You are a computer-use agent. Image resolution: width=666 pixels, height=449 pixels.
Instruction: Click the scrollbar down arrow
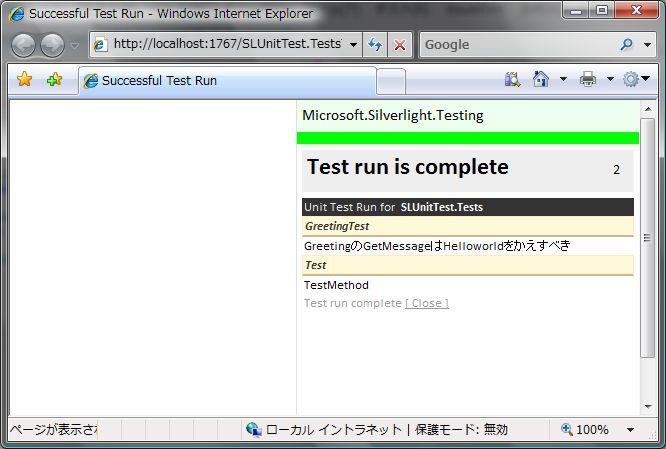648,407
